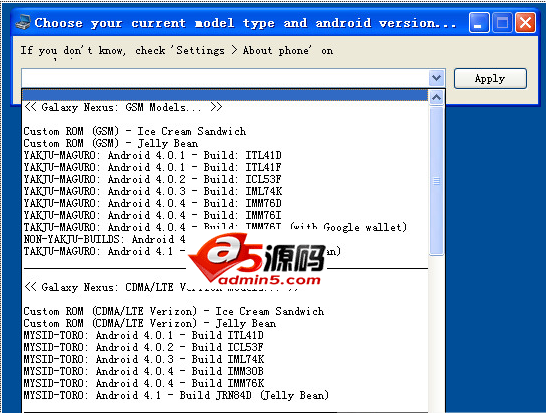Maximize the model chooser window
The width and height of the screenshot is (546, 413).
[x=502, y=23]
